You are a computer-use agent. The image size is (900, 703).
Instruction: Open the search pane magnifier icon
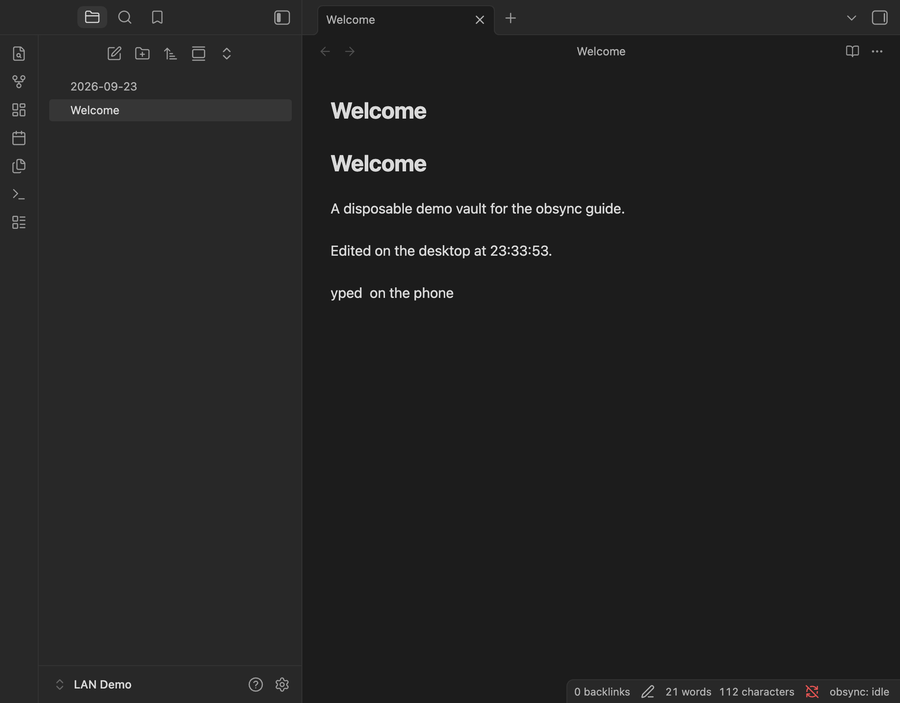(125, 17)
